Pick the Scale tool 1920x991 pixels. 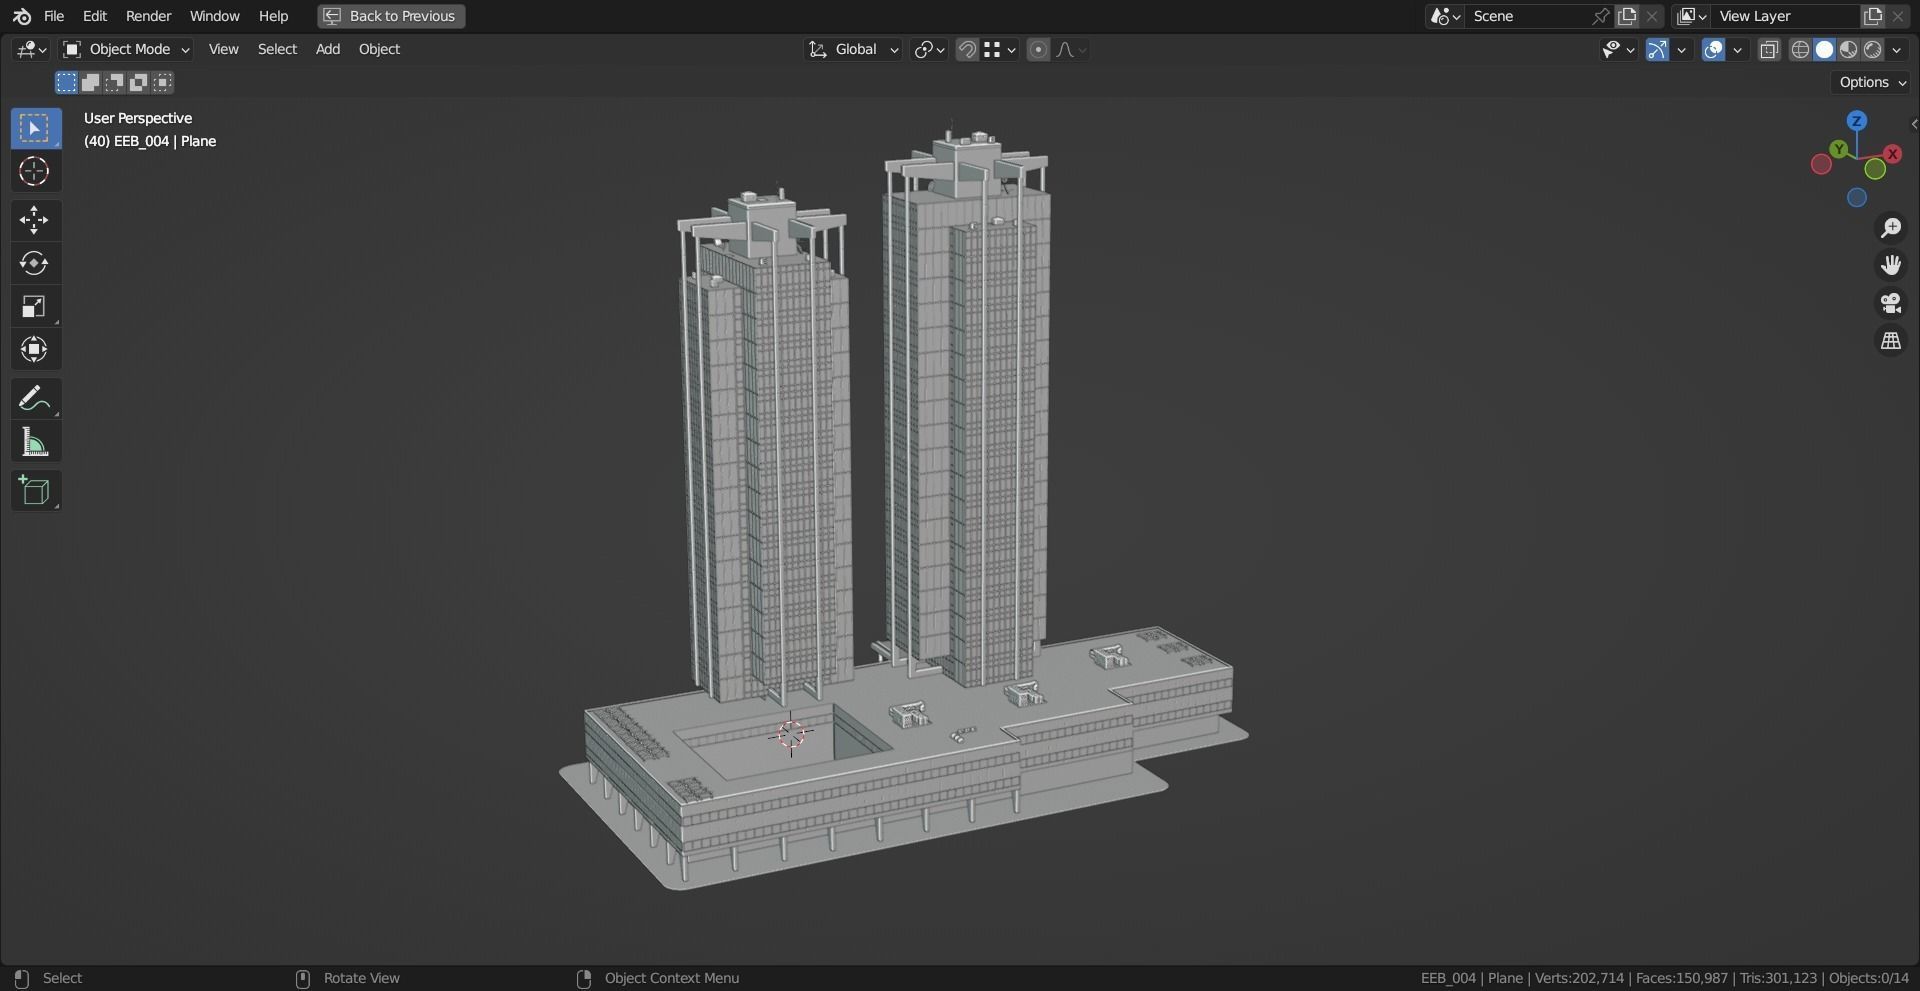pos(35,306)
